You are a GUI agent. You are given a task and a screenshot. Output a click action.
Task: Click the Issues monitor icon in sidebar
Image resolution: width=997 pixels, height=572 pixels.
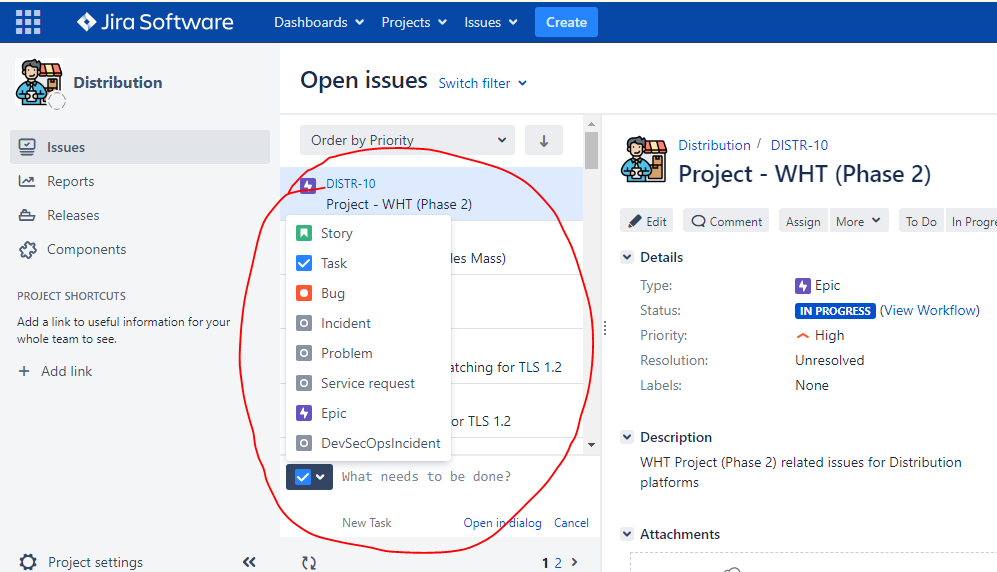(27, 147)
